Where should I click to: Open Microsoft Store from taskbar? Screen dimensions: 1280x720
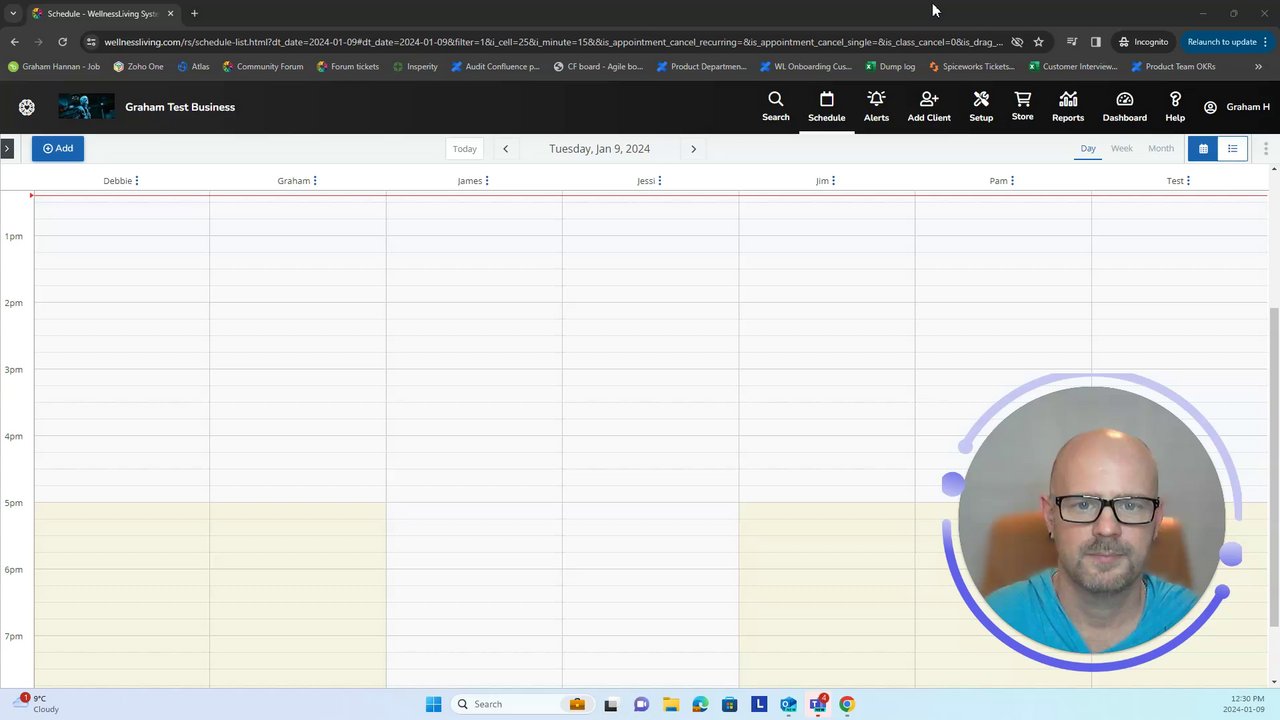pos(729,704)
